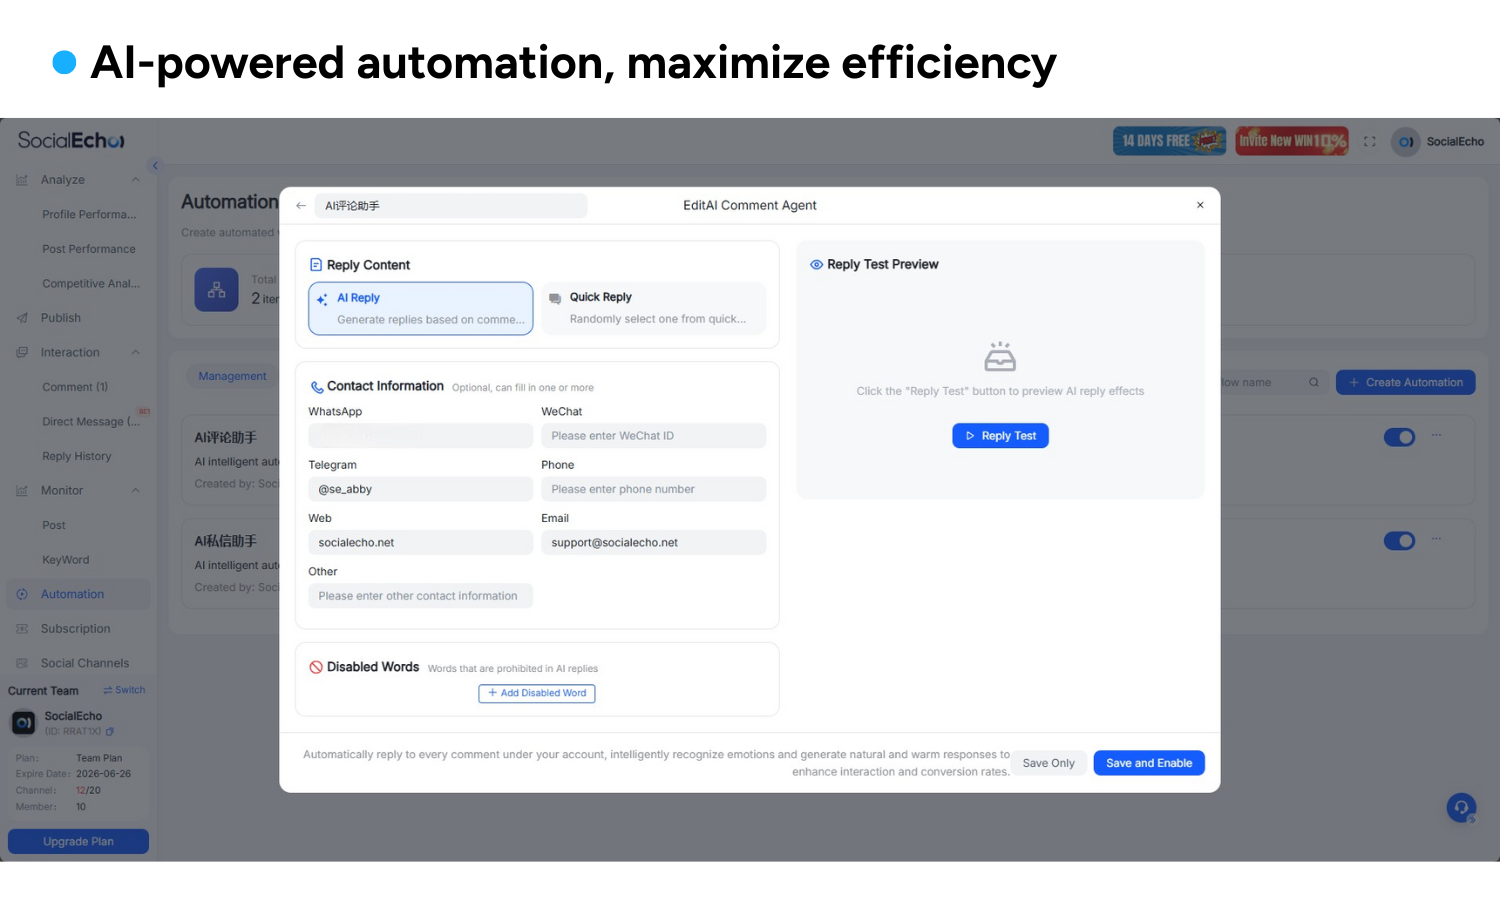Collapse the Monitor section chevron
The height and width of the screenshot is (900, 1500).
point(137,490)
